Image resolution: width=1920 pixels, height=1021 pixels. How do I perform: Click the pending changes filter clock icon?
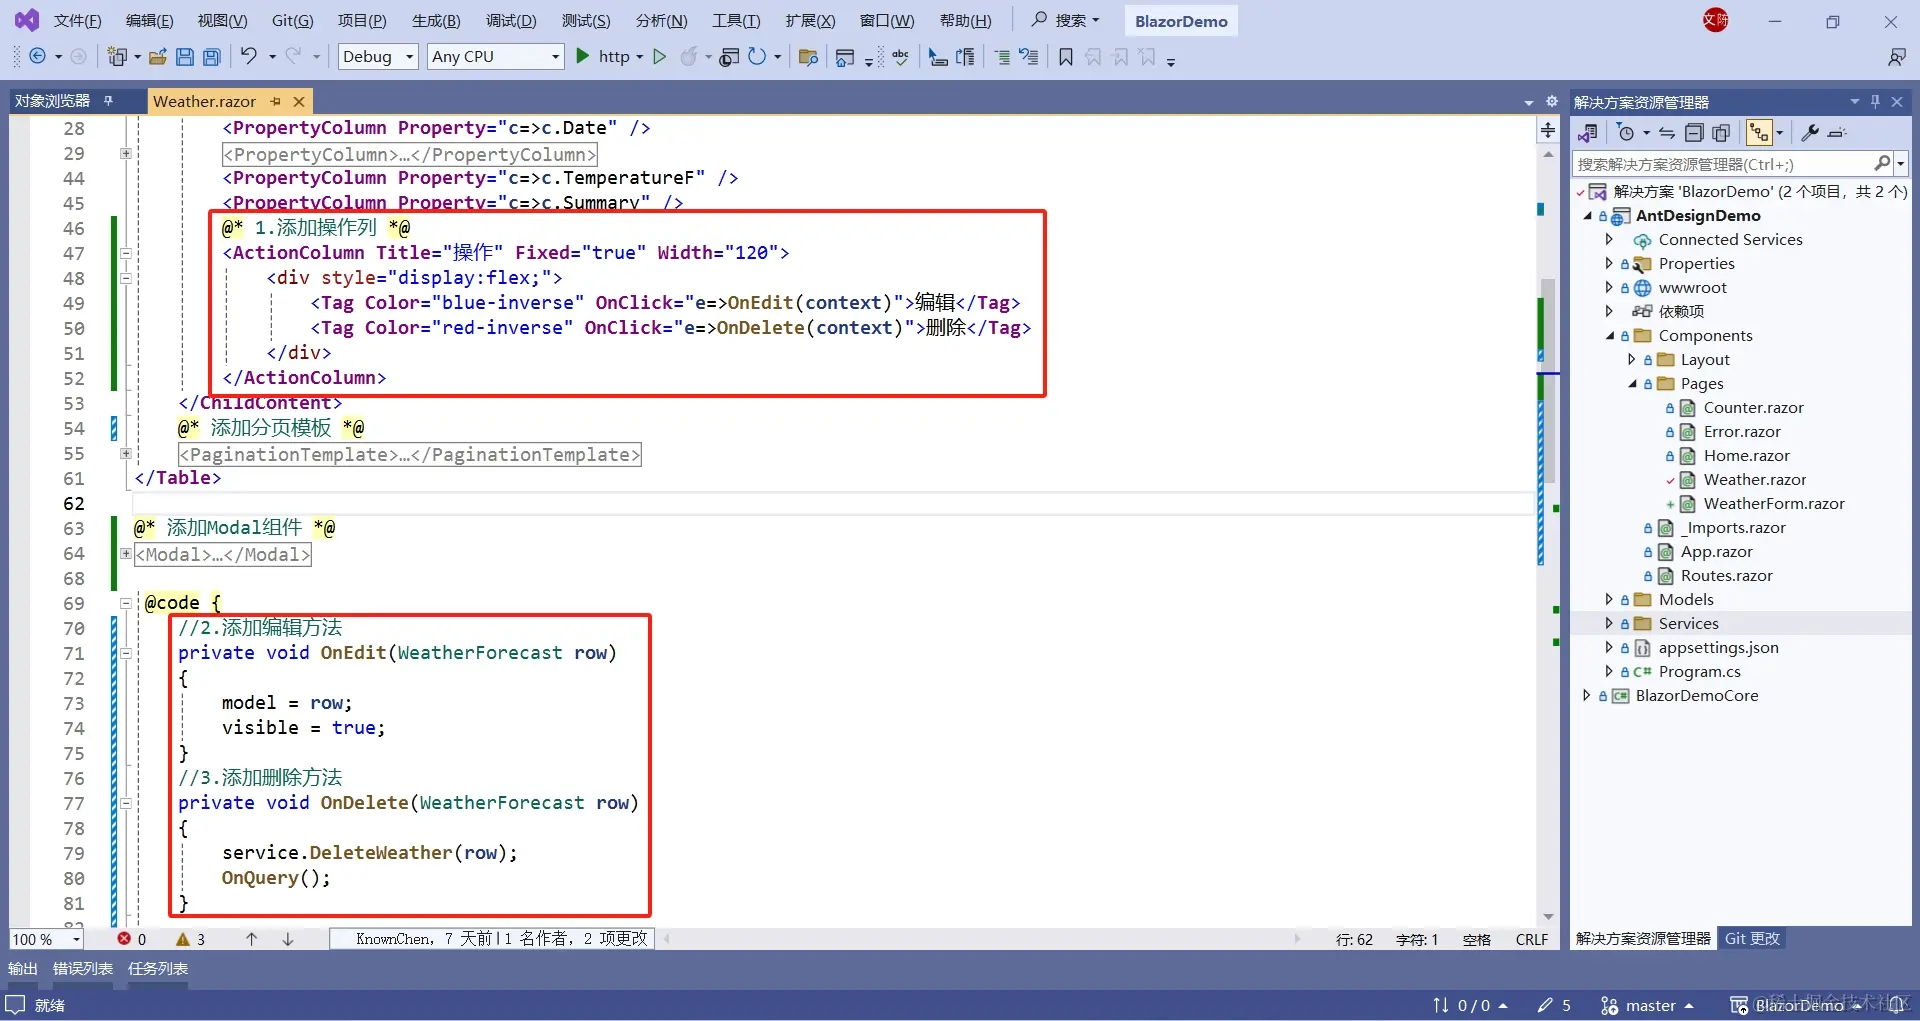click(x=1626, y=133)
